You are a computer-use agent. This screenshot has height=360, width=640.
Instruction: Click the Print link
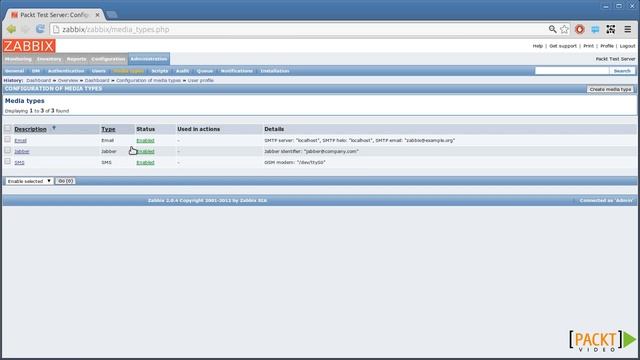tap(588, 46)
